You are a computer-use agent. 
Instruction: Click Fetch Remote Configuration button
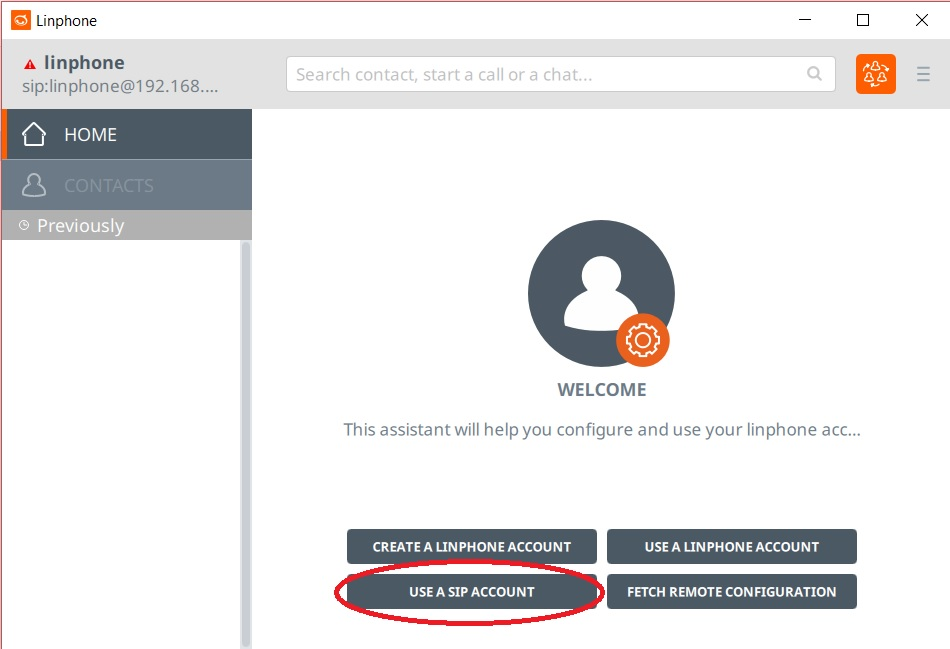point(732,592)
